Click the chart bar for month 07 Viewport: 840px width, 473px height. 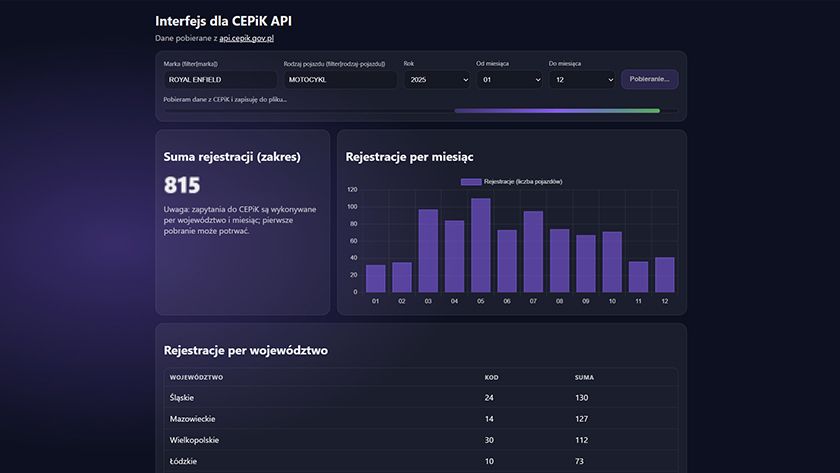click(x=533, y=252)
